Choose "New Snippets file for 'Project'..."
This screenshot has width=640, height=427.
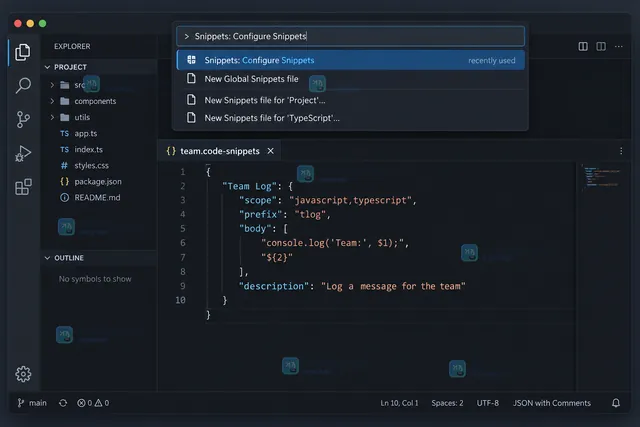[x=351, y=100]
